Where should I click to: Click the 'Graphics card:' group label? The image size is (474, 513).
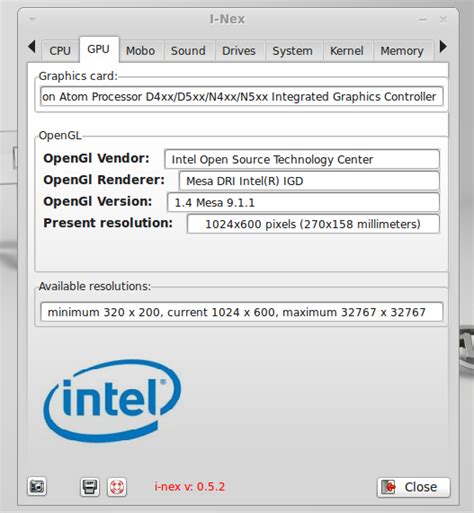78,76
